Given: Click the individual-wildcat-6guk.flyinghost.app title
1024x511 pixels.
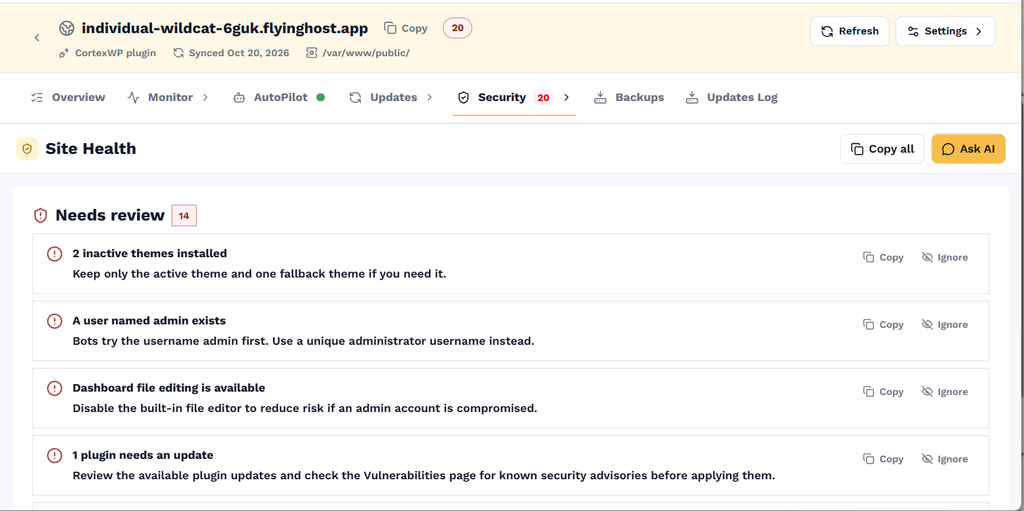Looking at the screenshot, I should [225, 29].
